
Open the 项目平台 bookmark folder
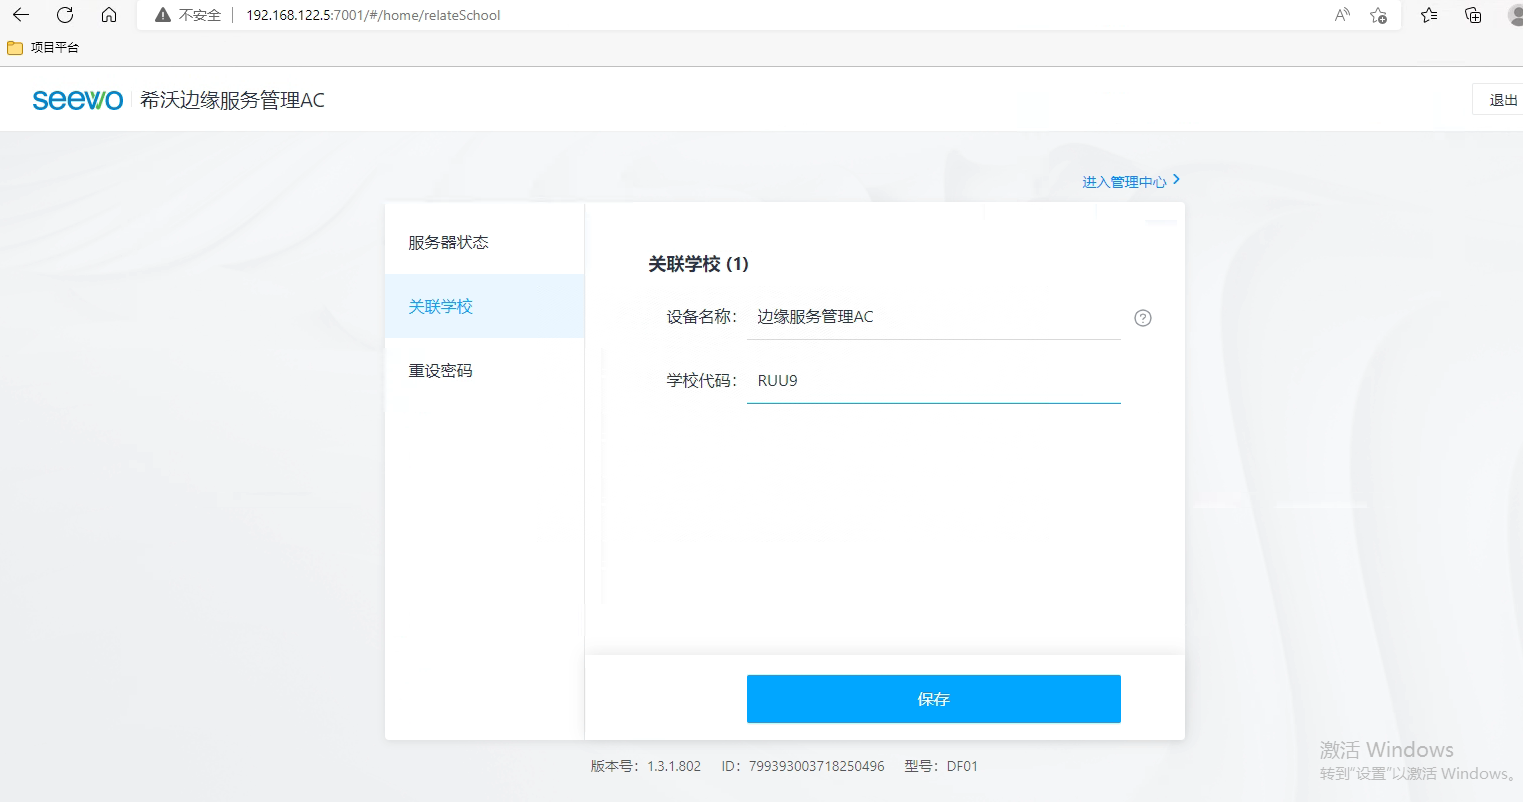pos(43,47)
